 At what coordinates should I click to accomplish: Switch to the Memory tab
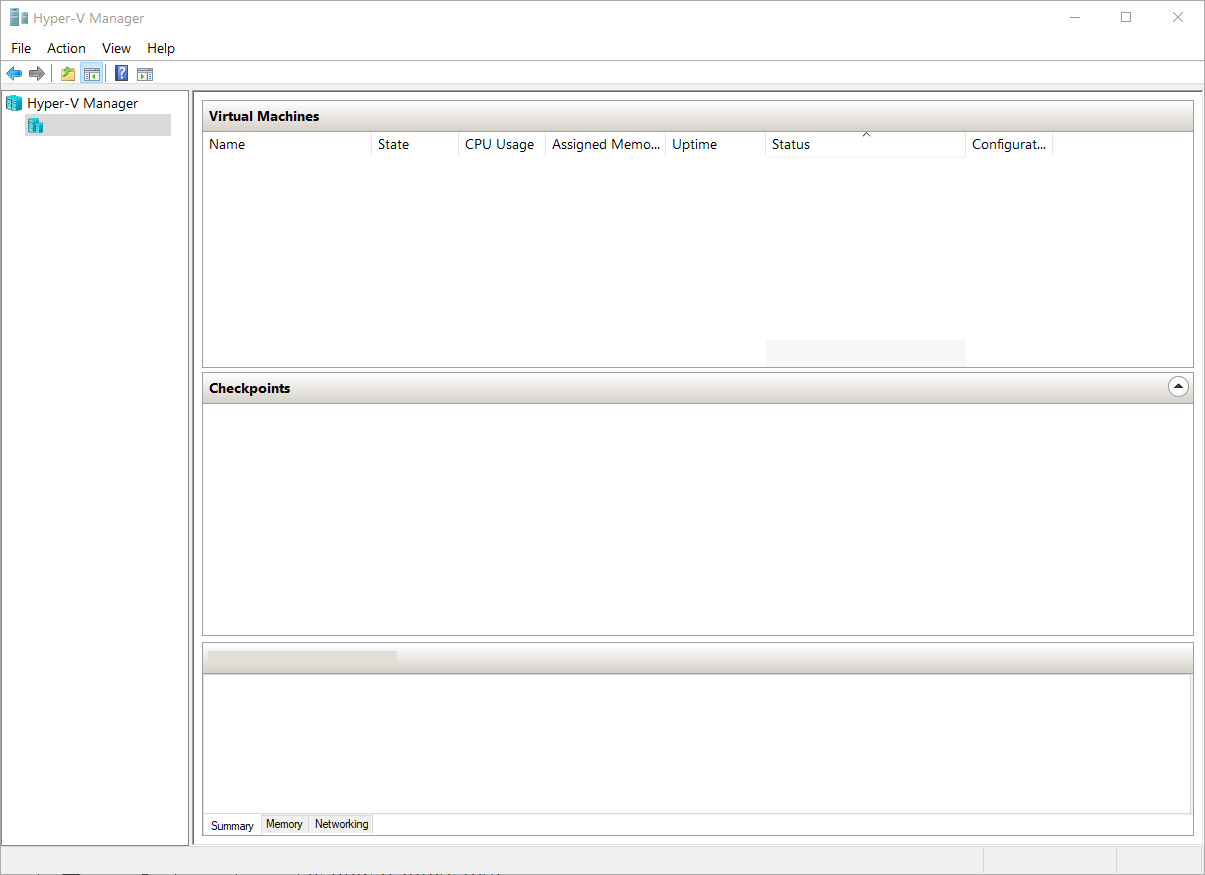tap(284, 823)
